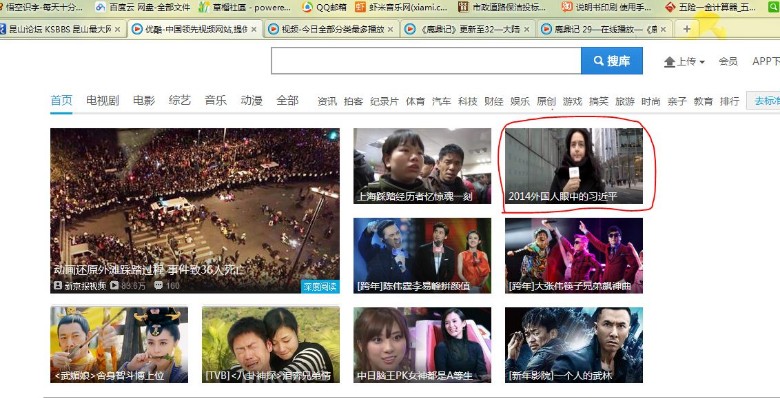Click the magnifier search button 搜库

[612, 61]
